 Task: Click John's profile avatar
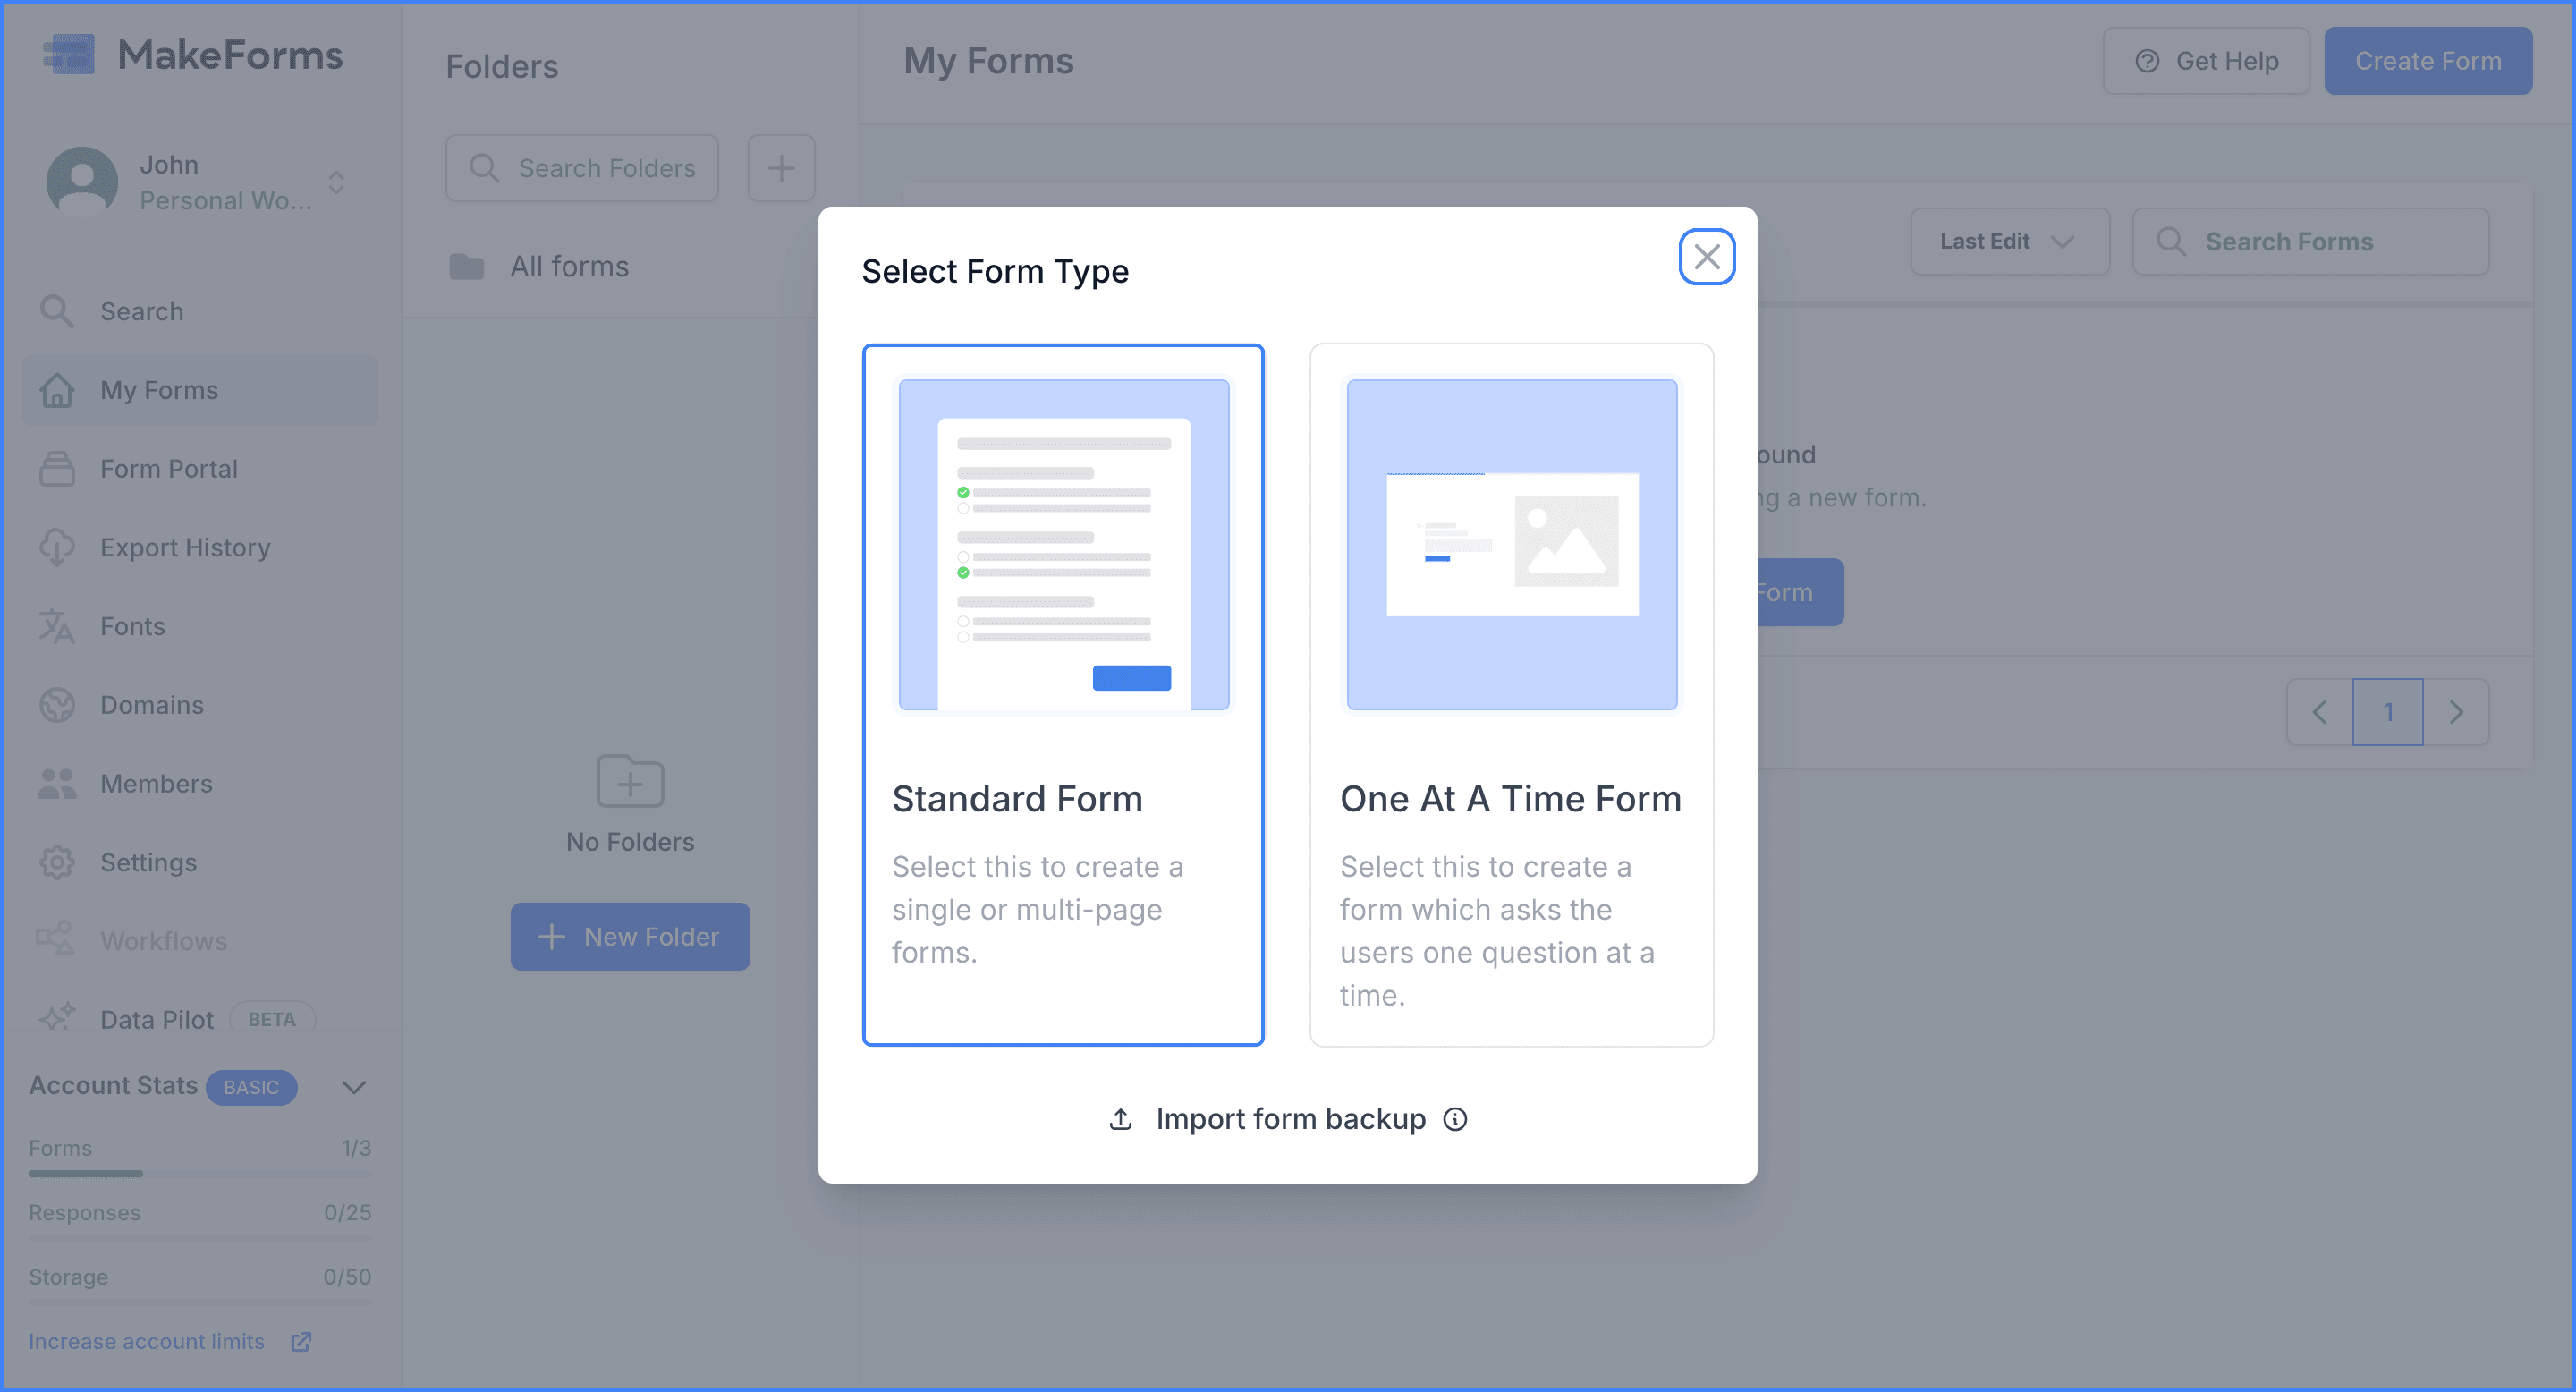point(82,182)
